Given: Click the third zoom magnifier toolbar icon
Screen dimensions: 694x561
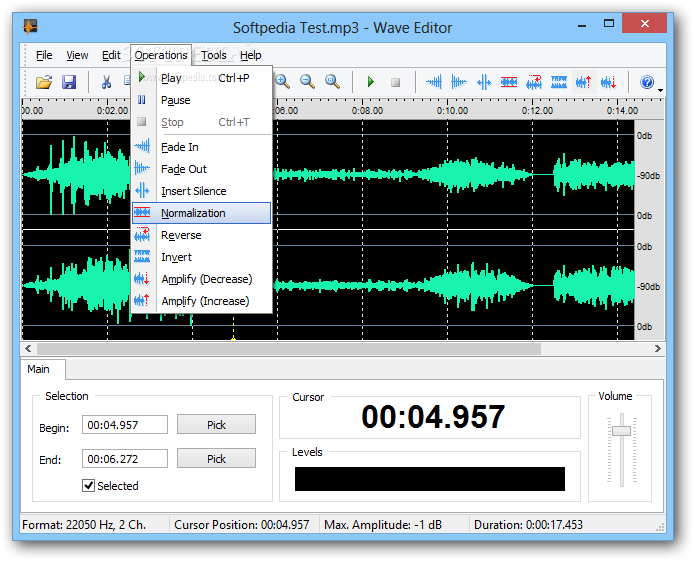Looking at the screenshot, I should tap(332, 82).
